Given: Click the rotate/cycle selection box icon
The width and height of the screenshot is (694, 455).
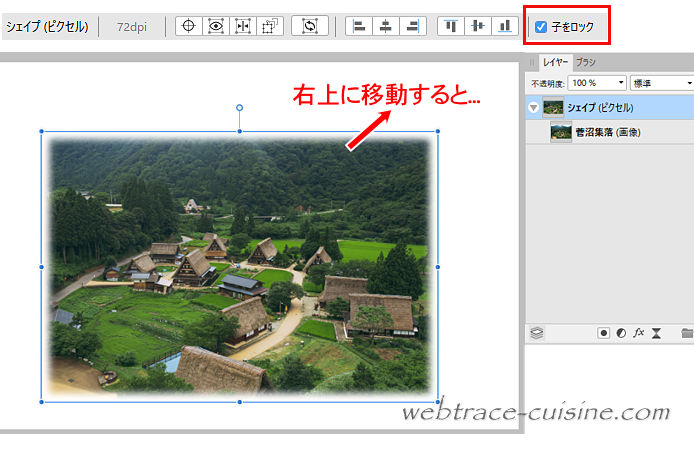Looking at the screenshot, I should 310,26.
